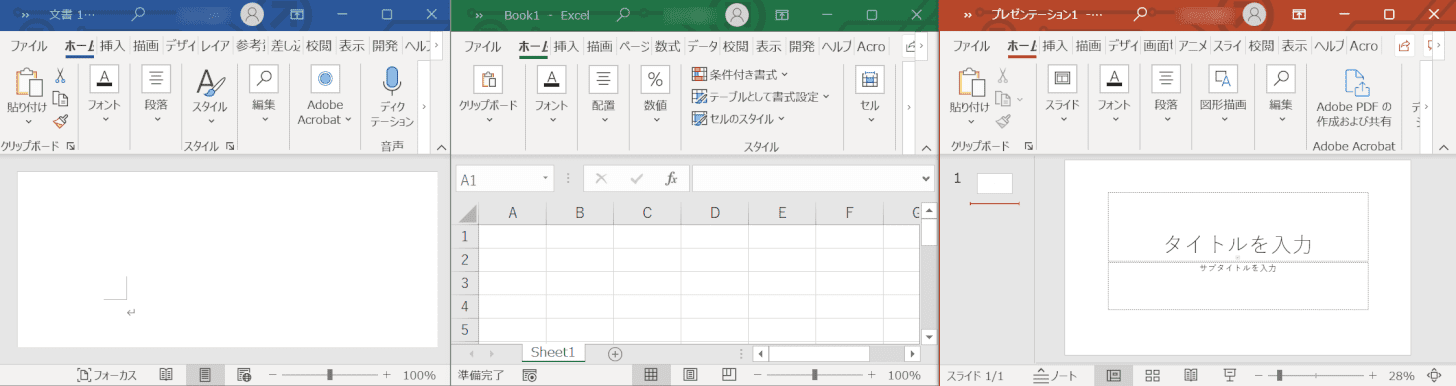Toggle ノート notes pane in PowerPoint

(x=1056, y=375)
